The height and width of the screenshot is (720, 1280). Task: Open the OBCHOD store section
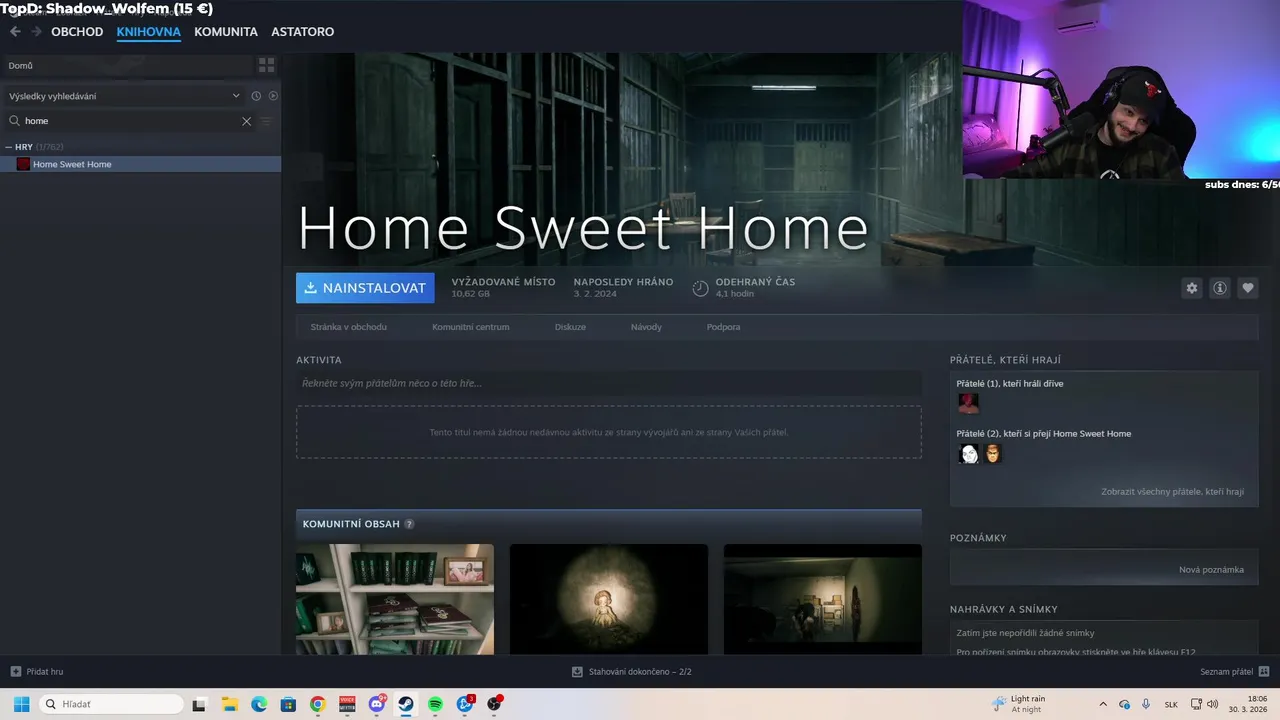[x=77, y=32]
